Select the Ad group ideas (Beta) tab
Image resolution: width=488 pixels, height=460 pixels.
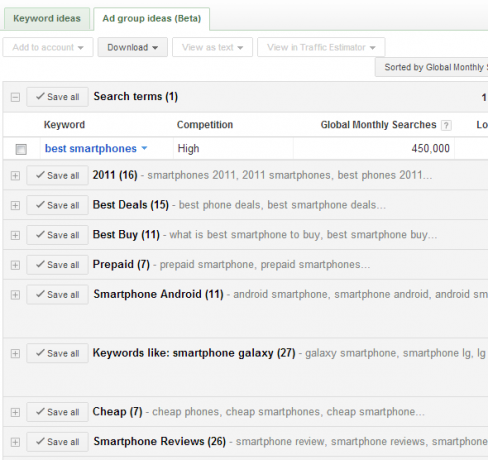(x=152, y=18)
